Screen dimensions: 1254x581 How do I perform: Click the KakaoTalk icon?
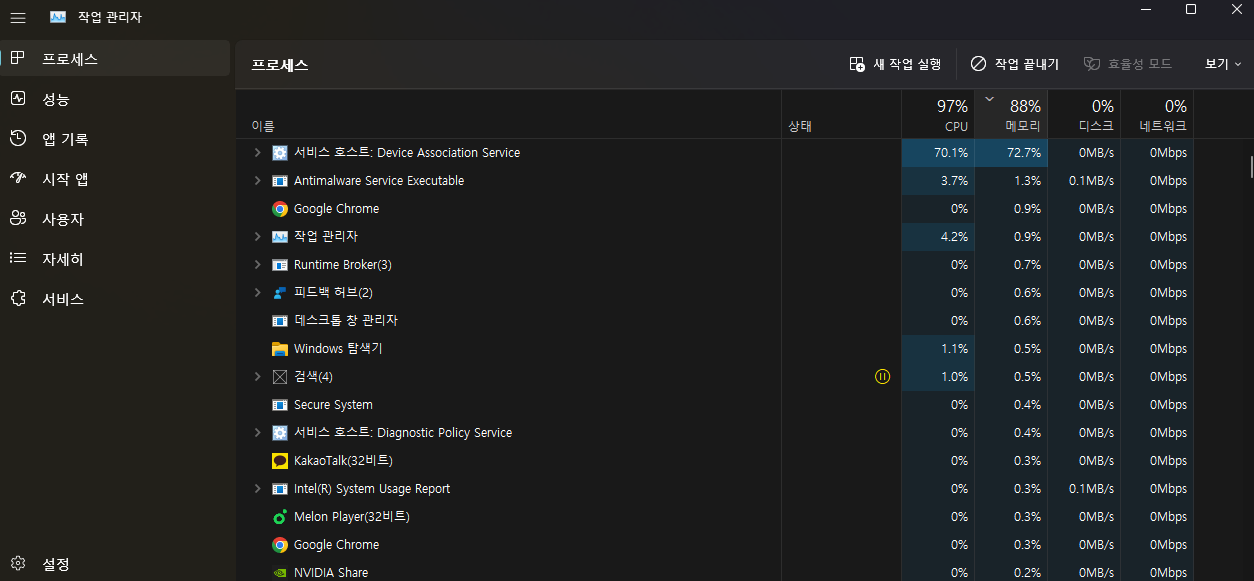(x=280, y=461)
